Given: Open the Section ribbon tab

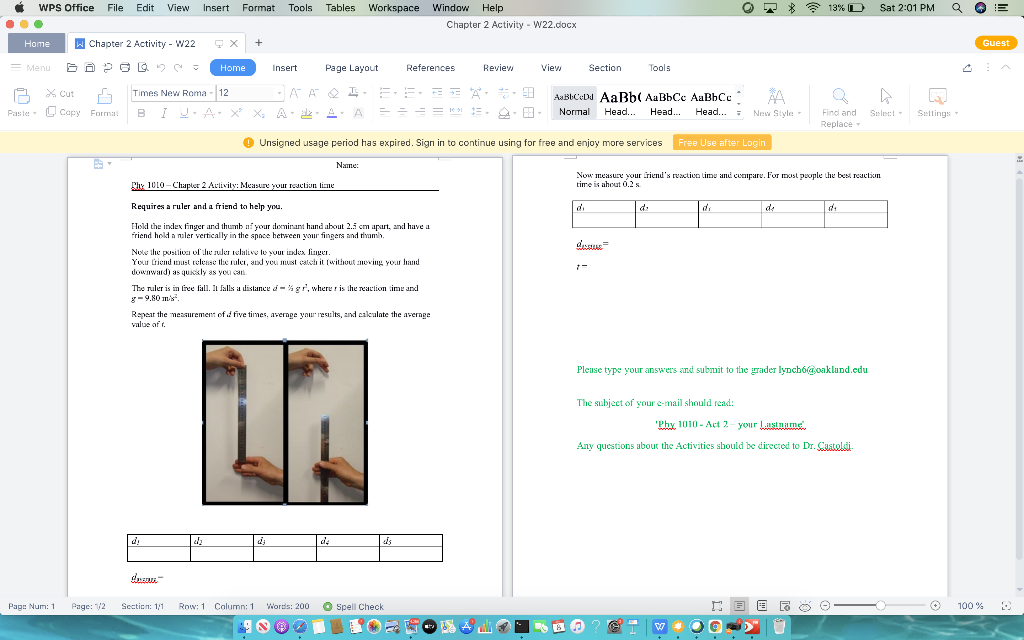Looking at the screenshot, I should [605, 68].
